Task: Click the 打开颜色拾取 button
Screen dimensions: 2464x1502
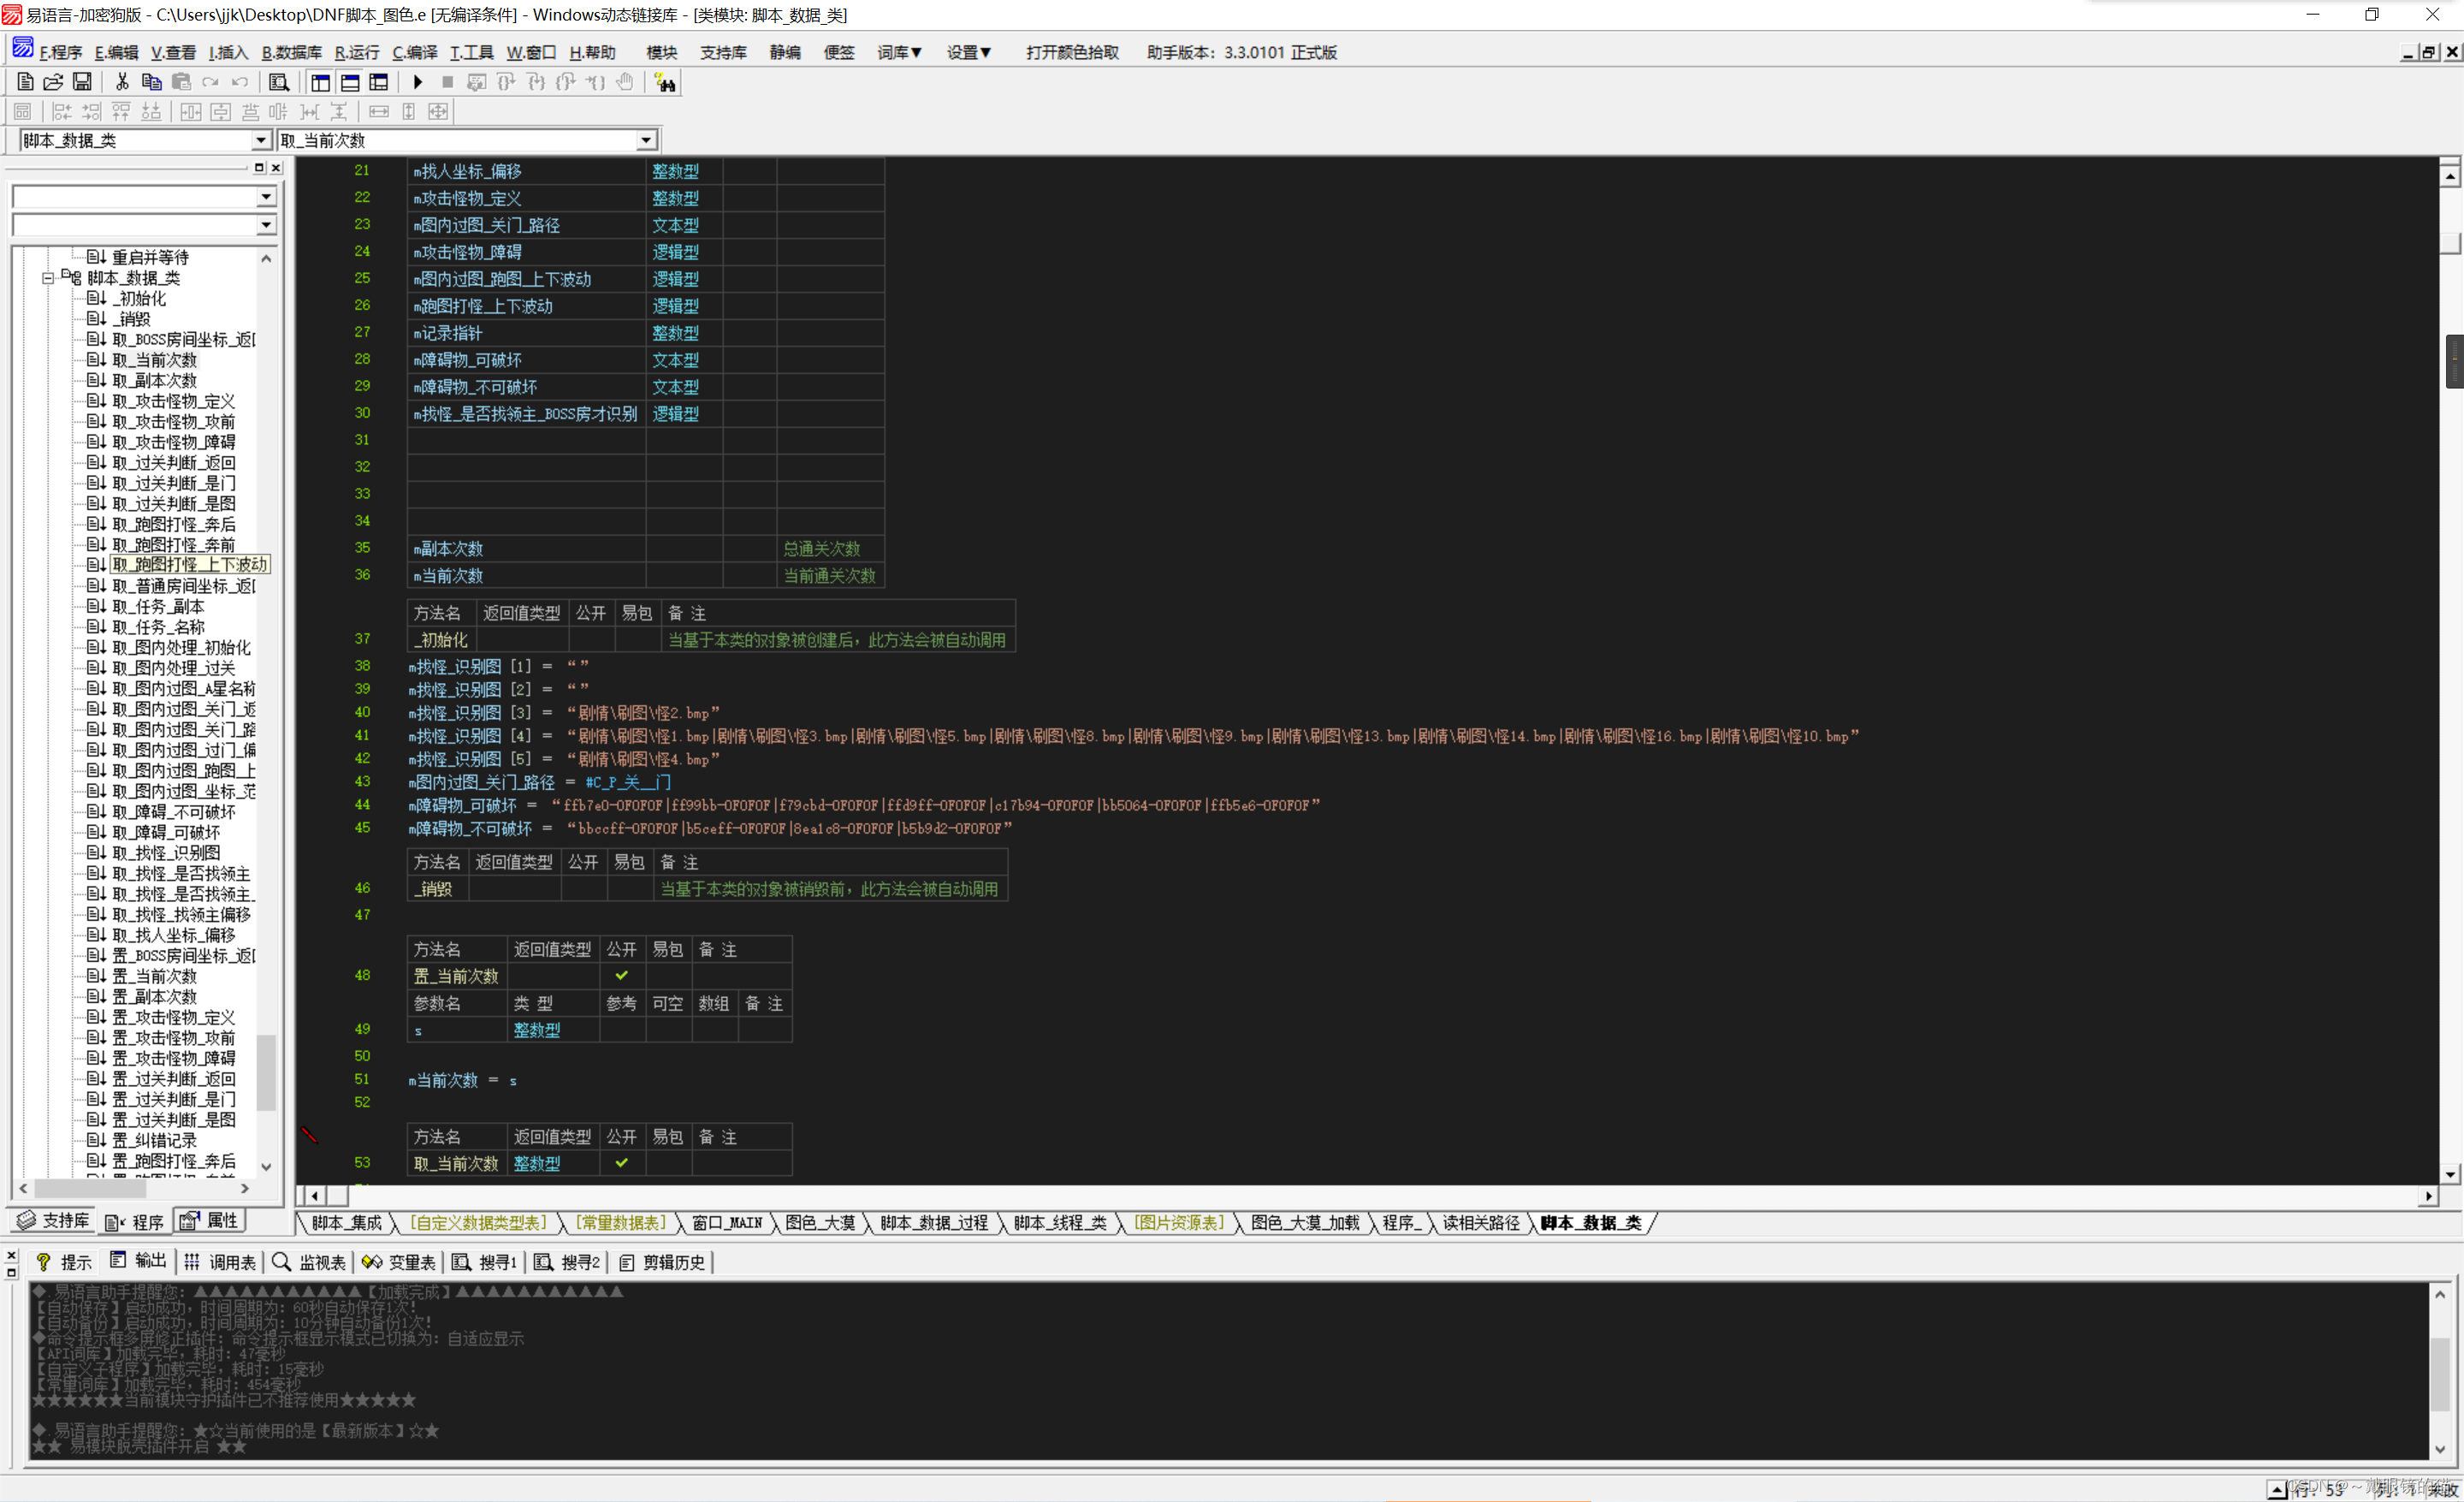Action: click(x=1071, y=53)
